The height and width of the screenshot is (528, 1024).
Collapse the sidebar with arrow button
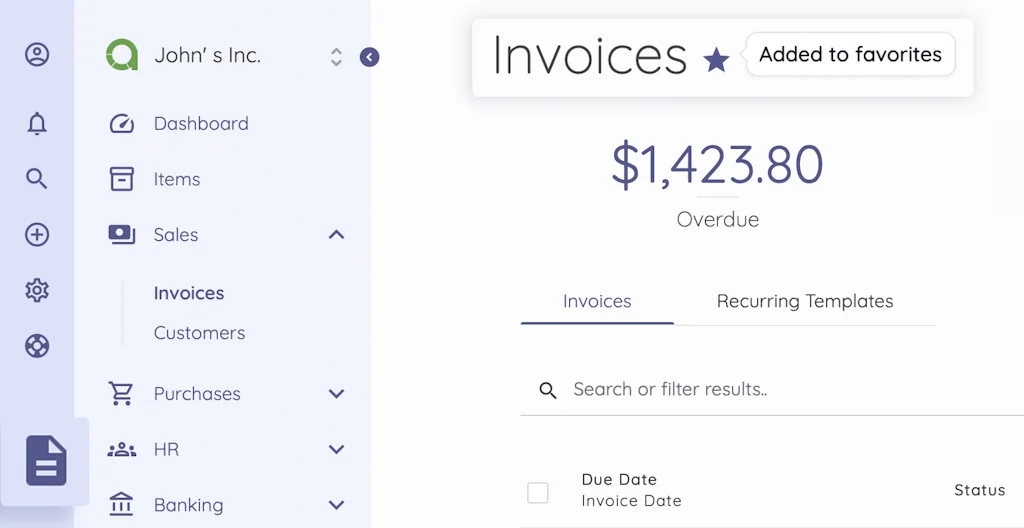[369, 57]
